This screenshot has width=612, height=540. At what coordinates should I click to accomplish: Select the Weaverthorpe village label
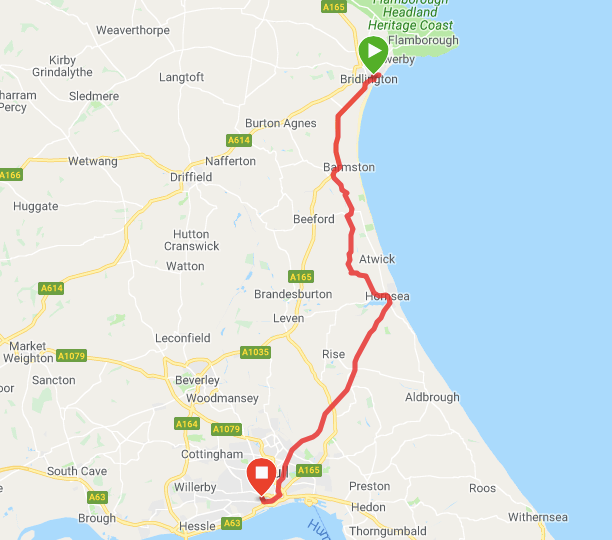point(133,30)
